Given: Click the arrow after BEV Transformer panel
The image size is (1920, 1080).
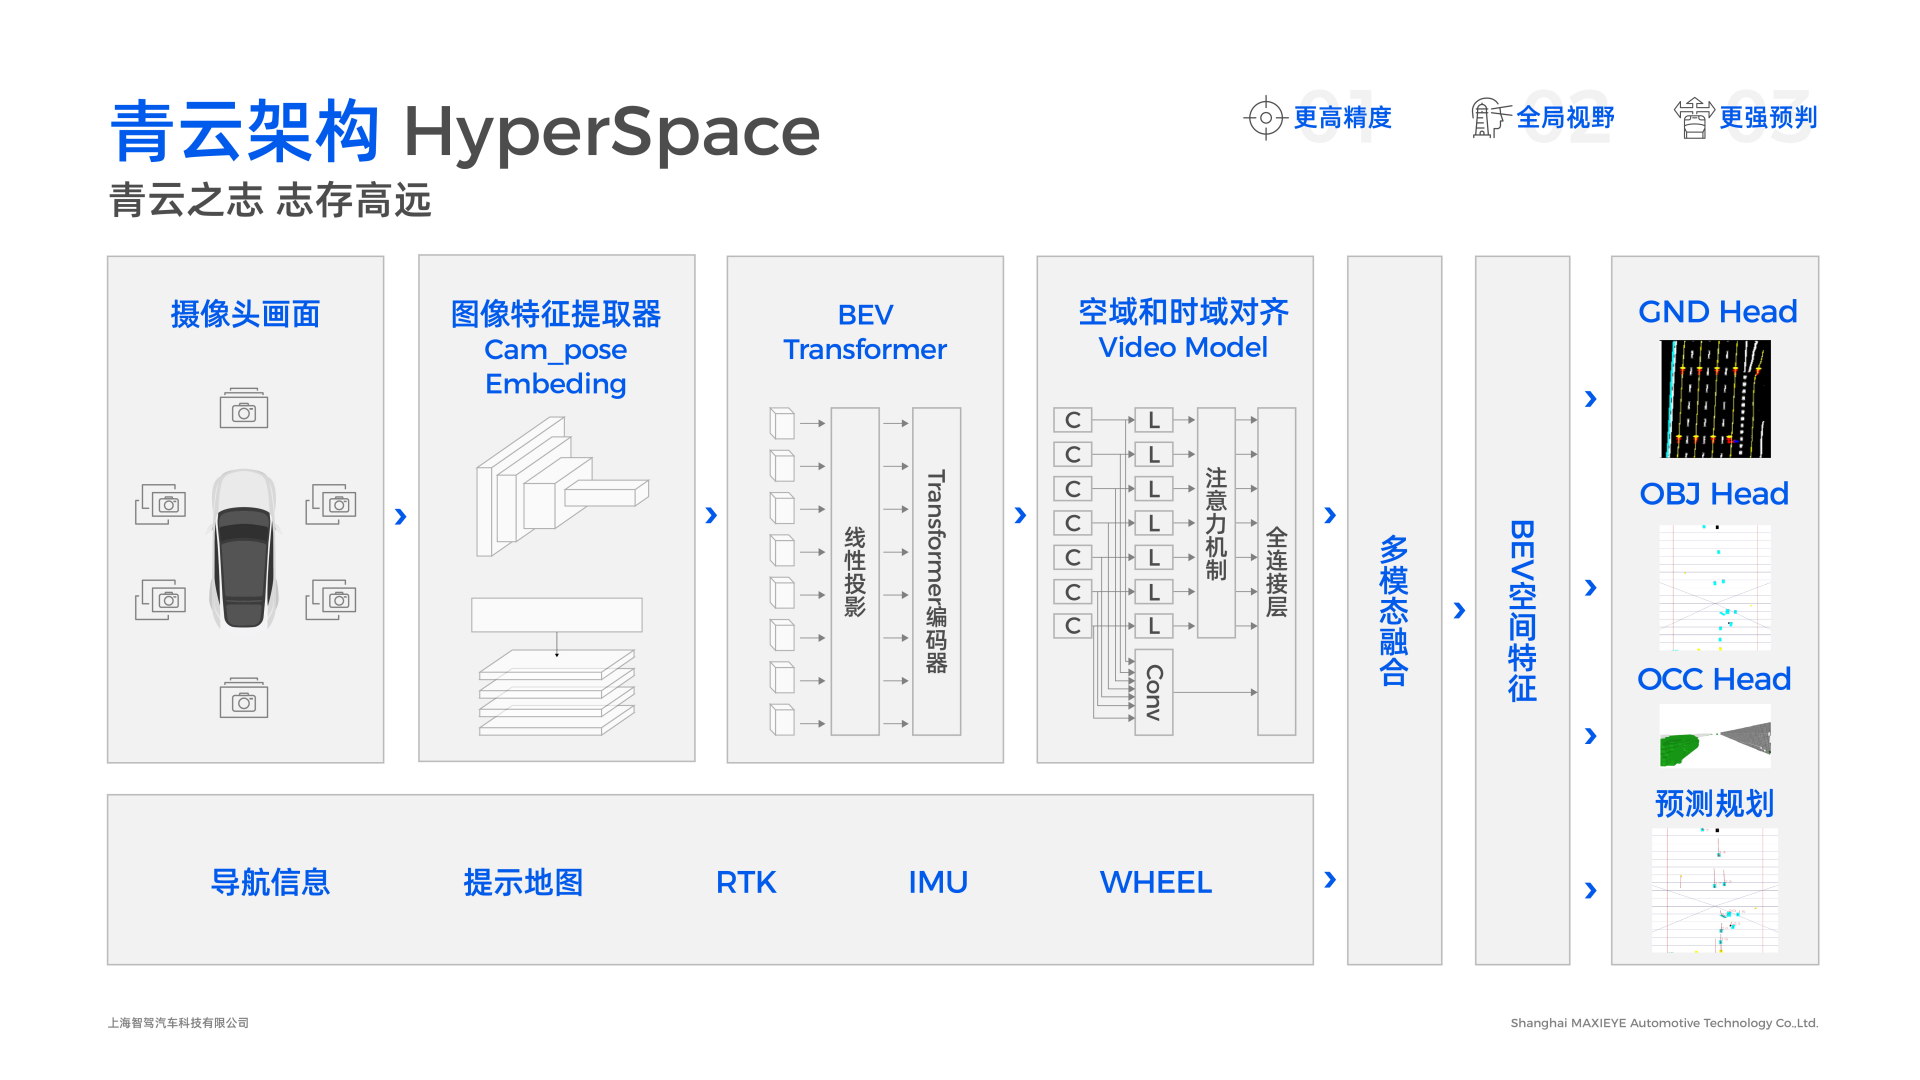Looking at the screenshot, I should click(1020, 515).
